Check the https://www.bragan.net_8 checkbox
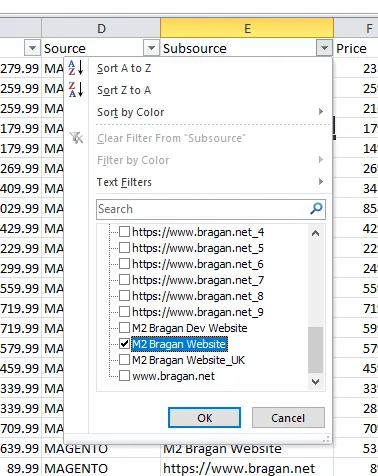This screenshot has height=476, width=378. [x=124, y=295]
